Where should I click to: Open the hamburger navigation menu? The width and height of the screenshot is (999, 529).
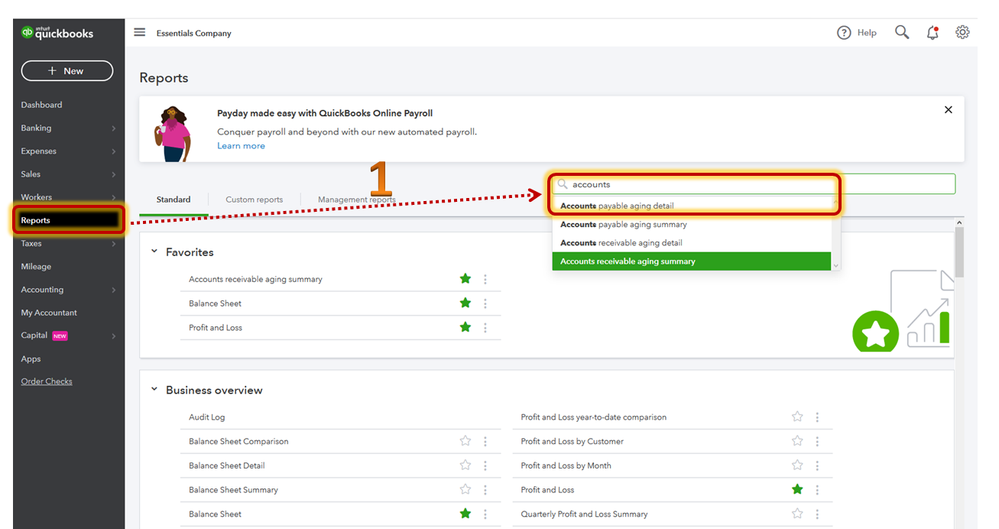pyautogui.click(x=140, y=33)
